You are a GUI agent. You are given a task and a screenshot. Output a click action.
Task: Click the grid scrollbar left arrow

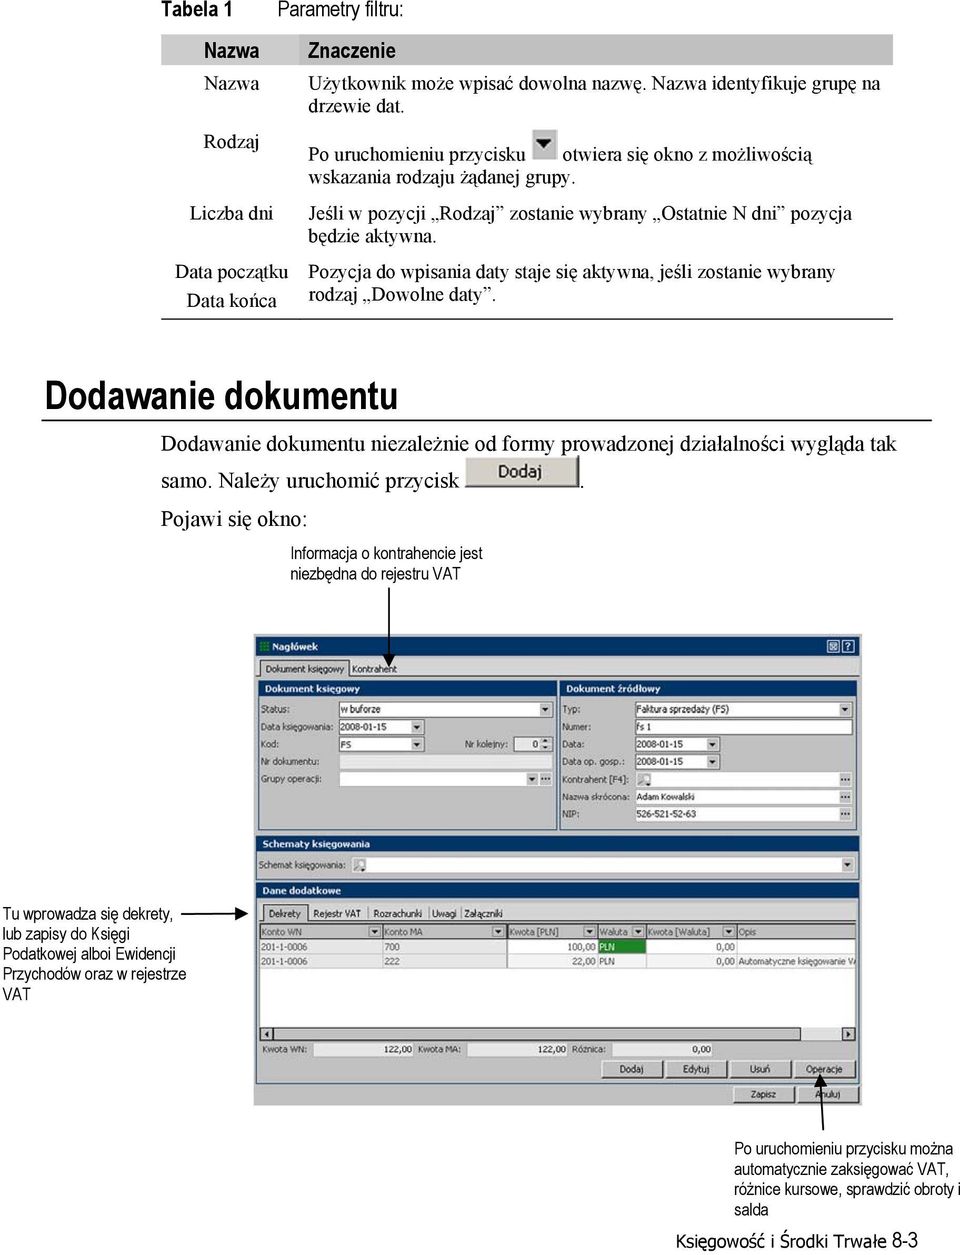[x=267, y=1034]
